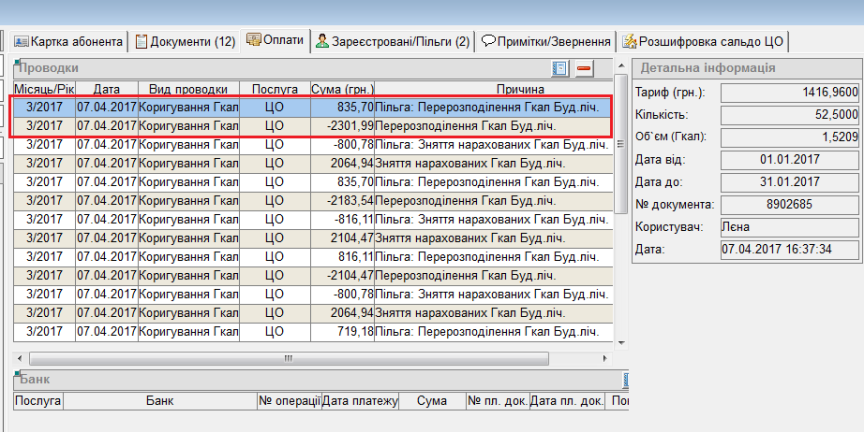
Task: Sort by Сума (грн.) column header
Action: 342,89
